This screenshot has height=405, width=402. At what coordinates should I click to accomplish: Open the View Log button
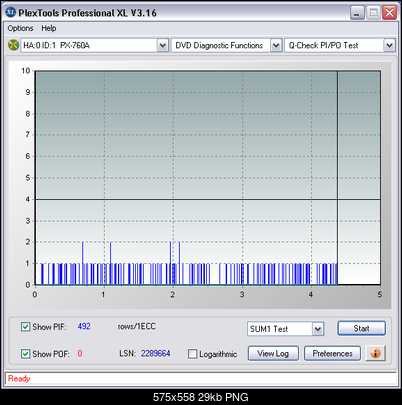coord(273,353)
